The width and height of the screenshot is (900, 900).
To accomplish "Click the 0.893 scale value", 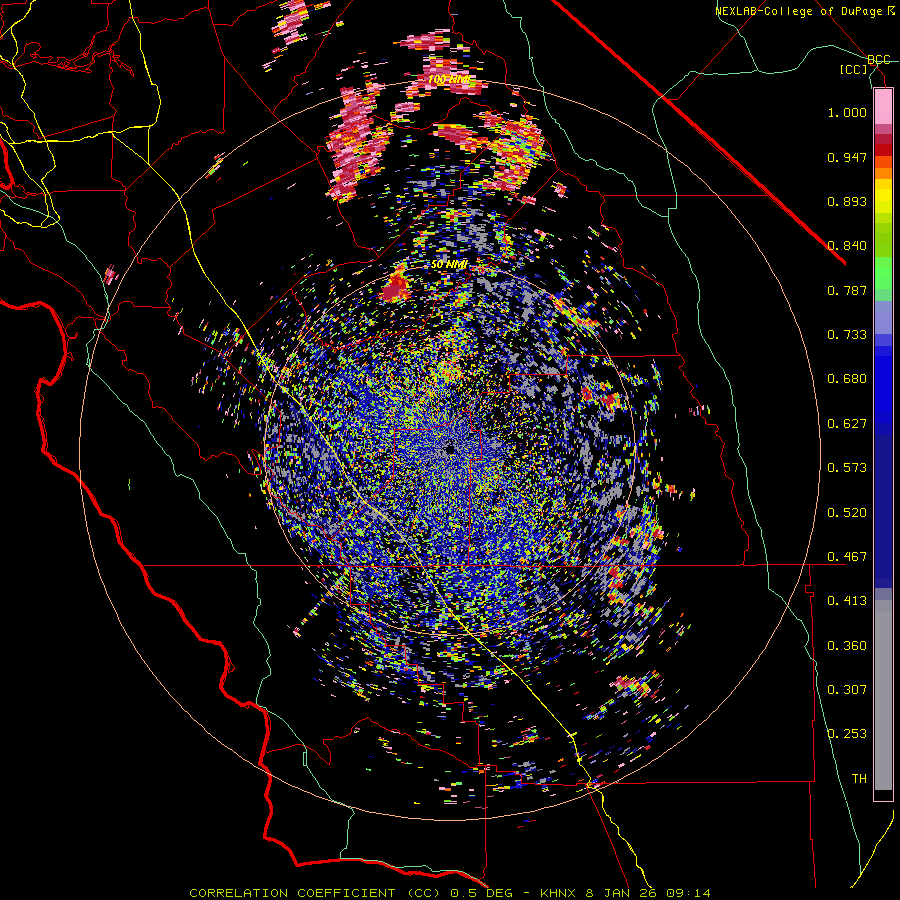I will pyautogui.click(x=847, y=201).
